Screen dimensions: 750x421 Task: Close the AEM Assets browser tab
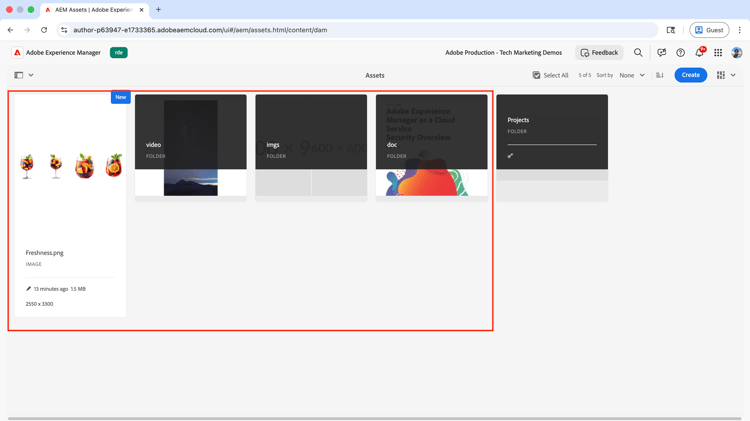(x=142, y=10)
